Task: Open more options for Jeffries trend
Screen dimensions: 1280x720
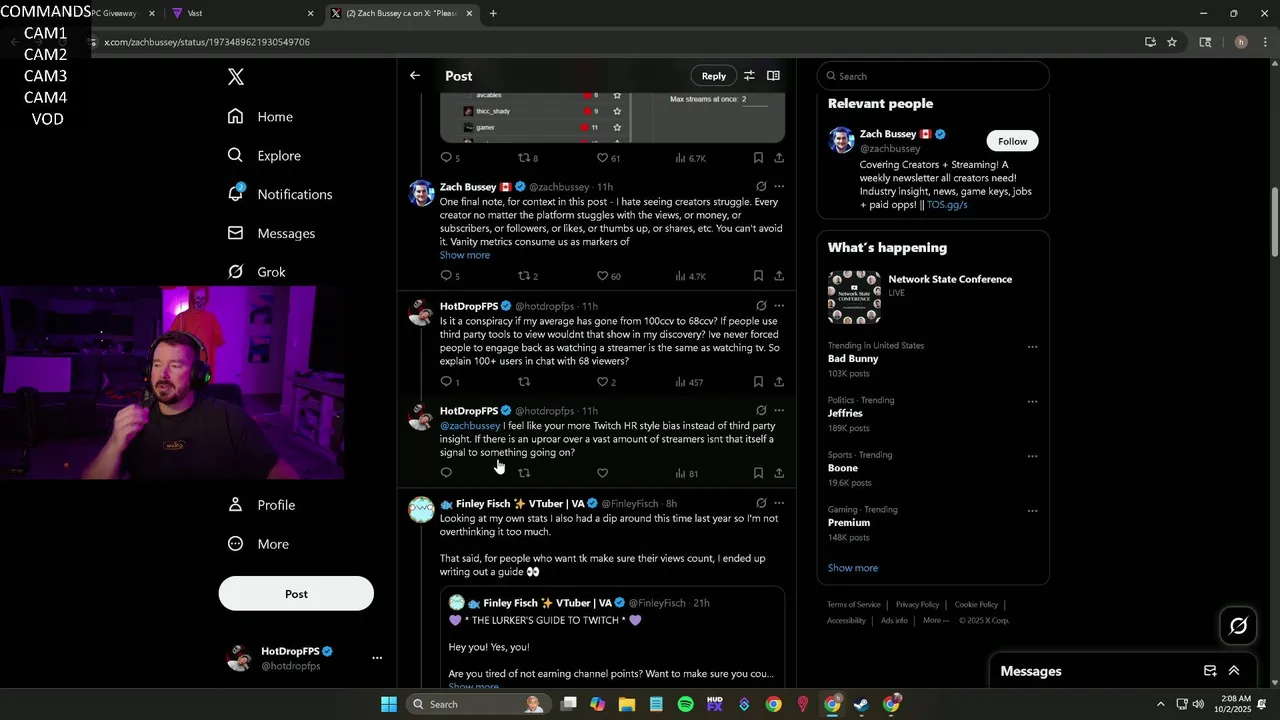Action: point(1032,402)
